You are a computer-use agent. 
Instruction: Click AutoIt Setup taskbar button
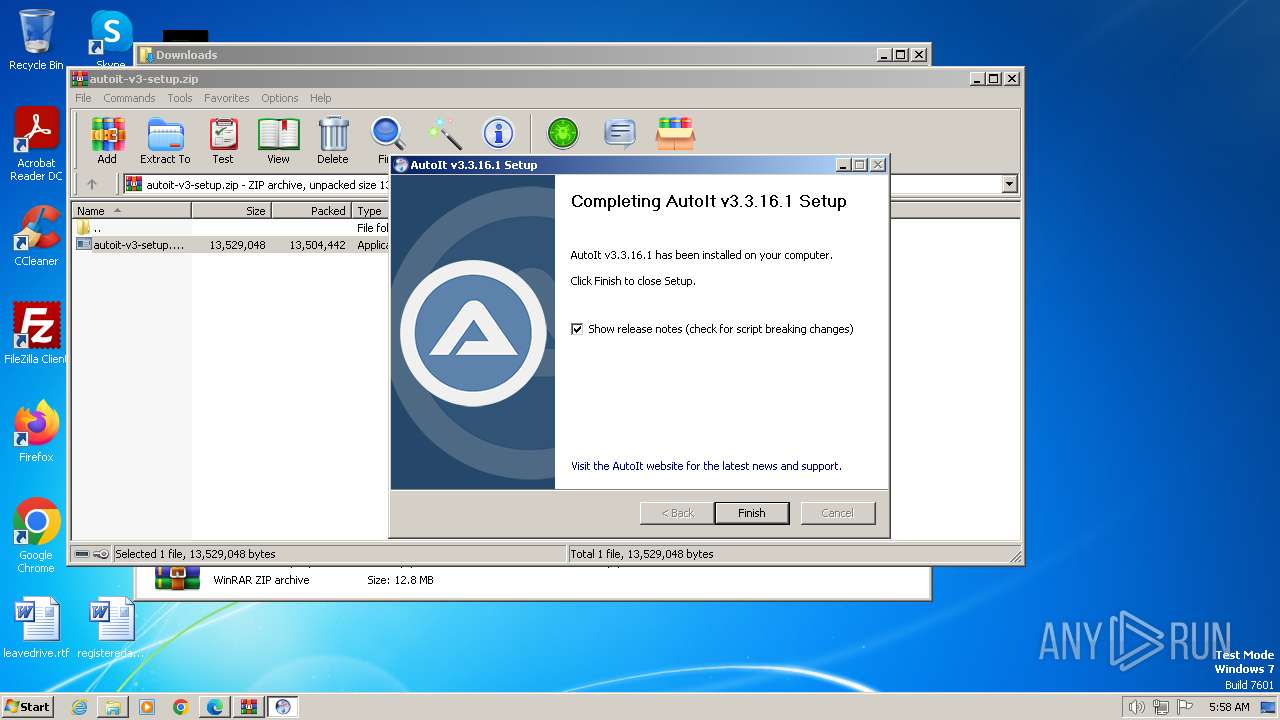[283, 707]
